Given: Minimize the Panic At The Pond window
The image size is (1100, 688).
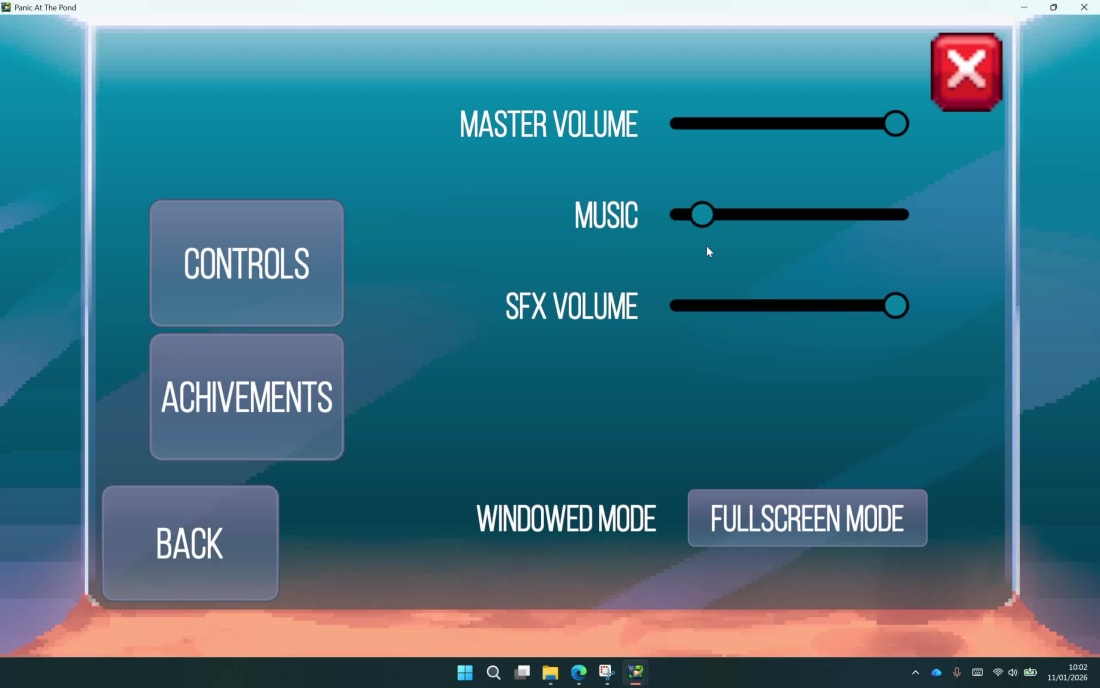Looking at the screenshot, I should pyautogui.click(x=1024, y=7).
